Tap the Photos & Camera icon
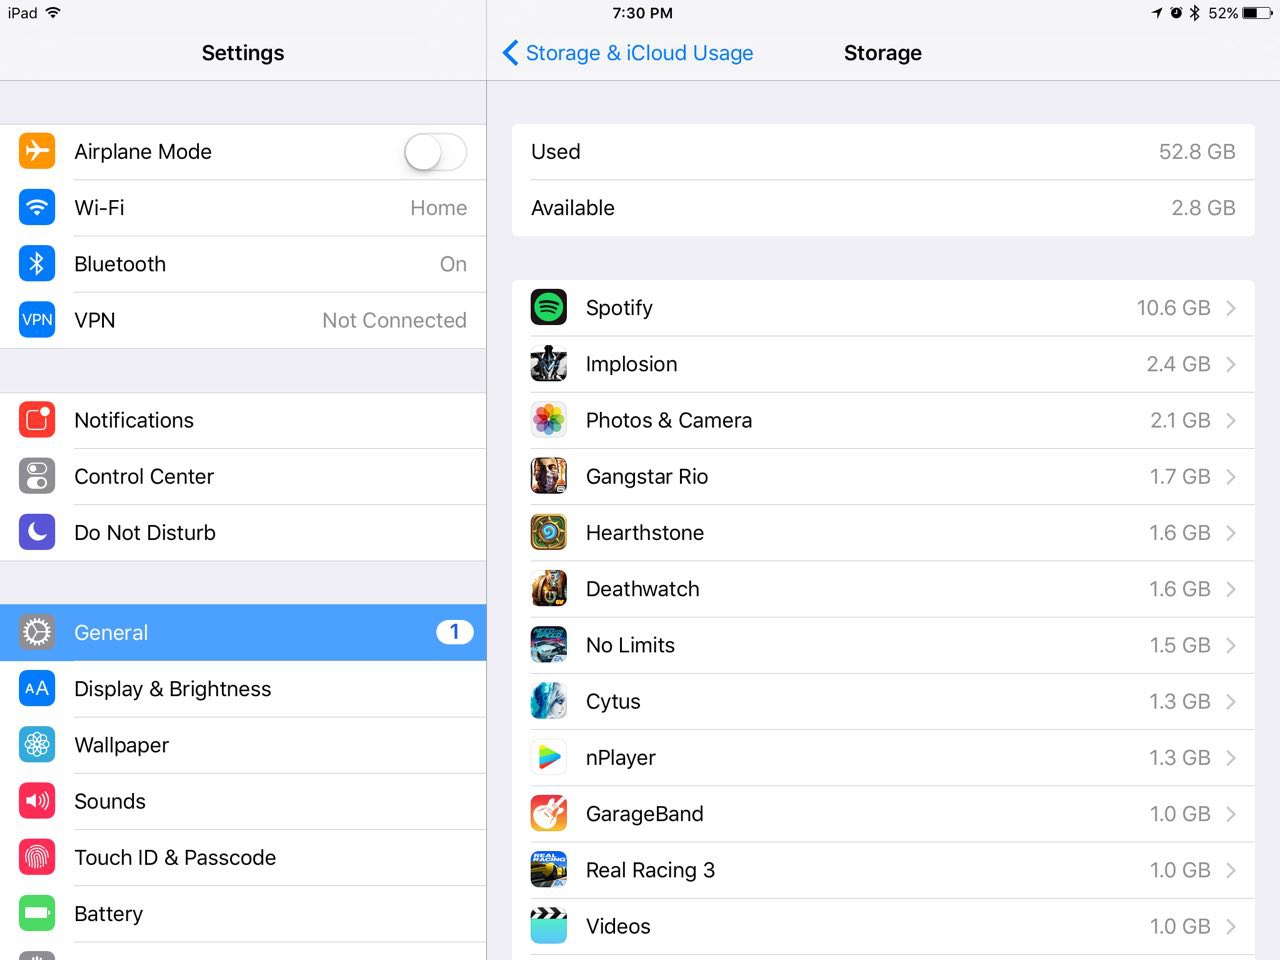1280x960 pixels. tap(549, 420)
